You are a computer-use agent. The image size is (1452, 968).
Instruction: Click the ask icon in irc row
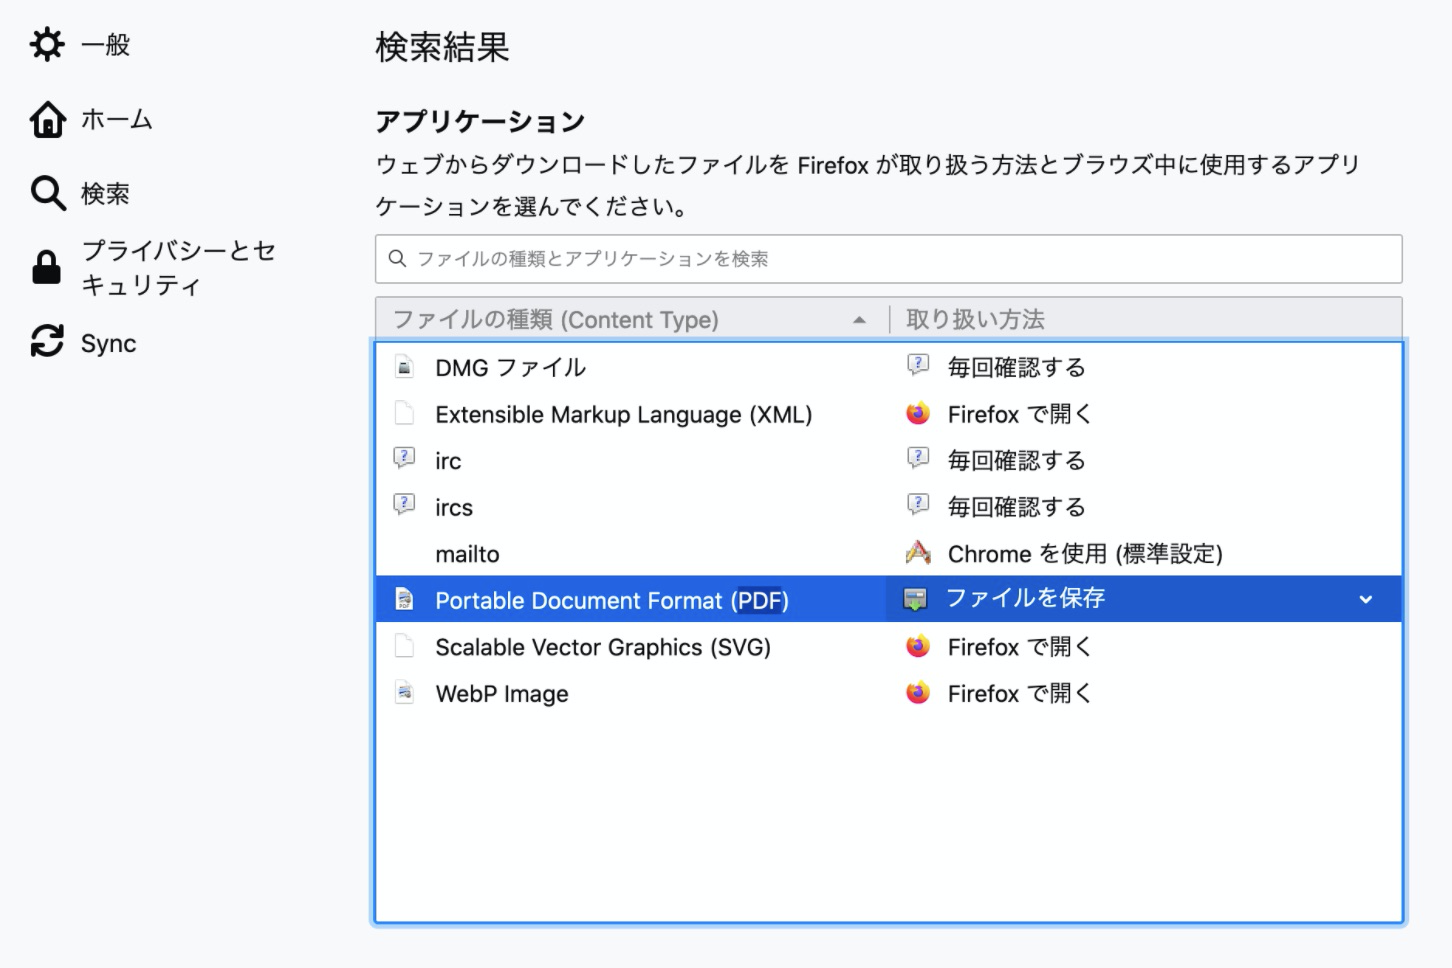[x=918, y=458]
